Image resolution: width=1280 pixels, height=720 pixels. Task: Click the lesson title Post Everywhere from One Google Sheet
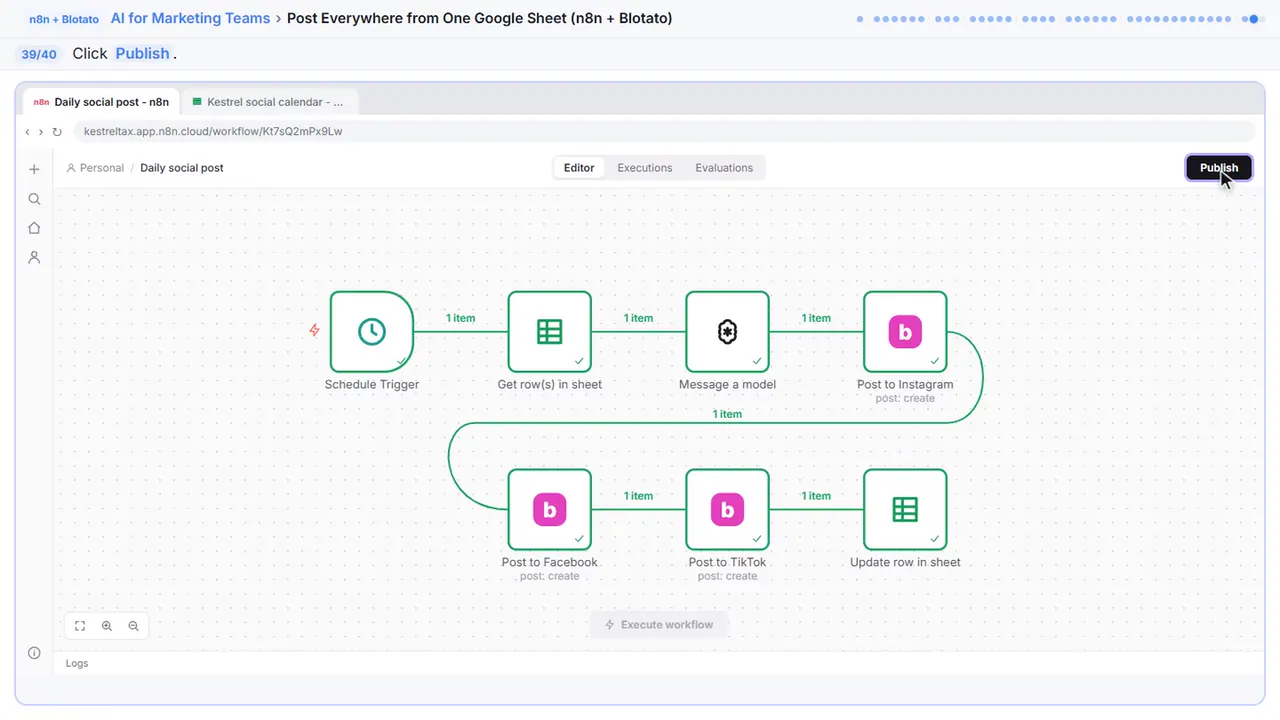coord(479,19)
